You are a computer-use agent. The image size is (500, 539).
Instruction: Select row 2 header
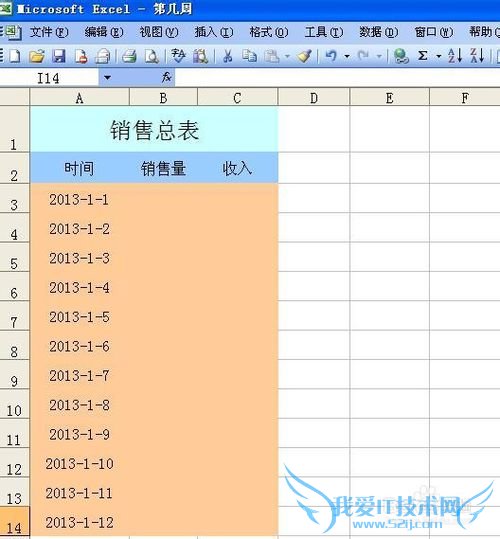(14, 168)
